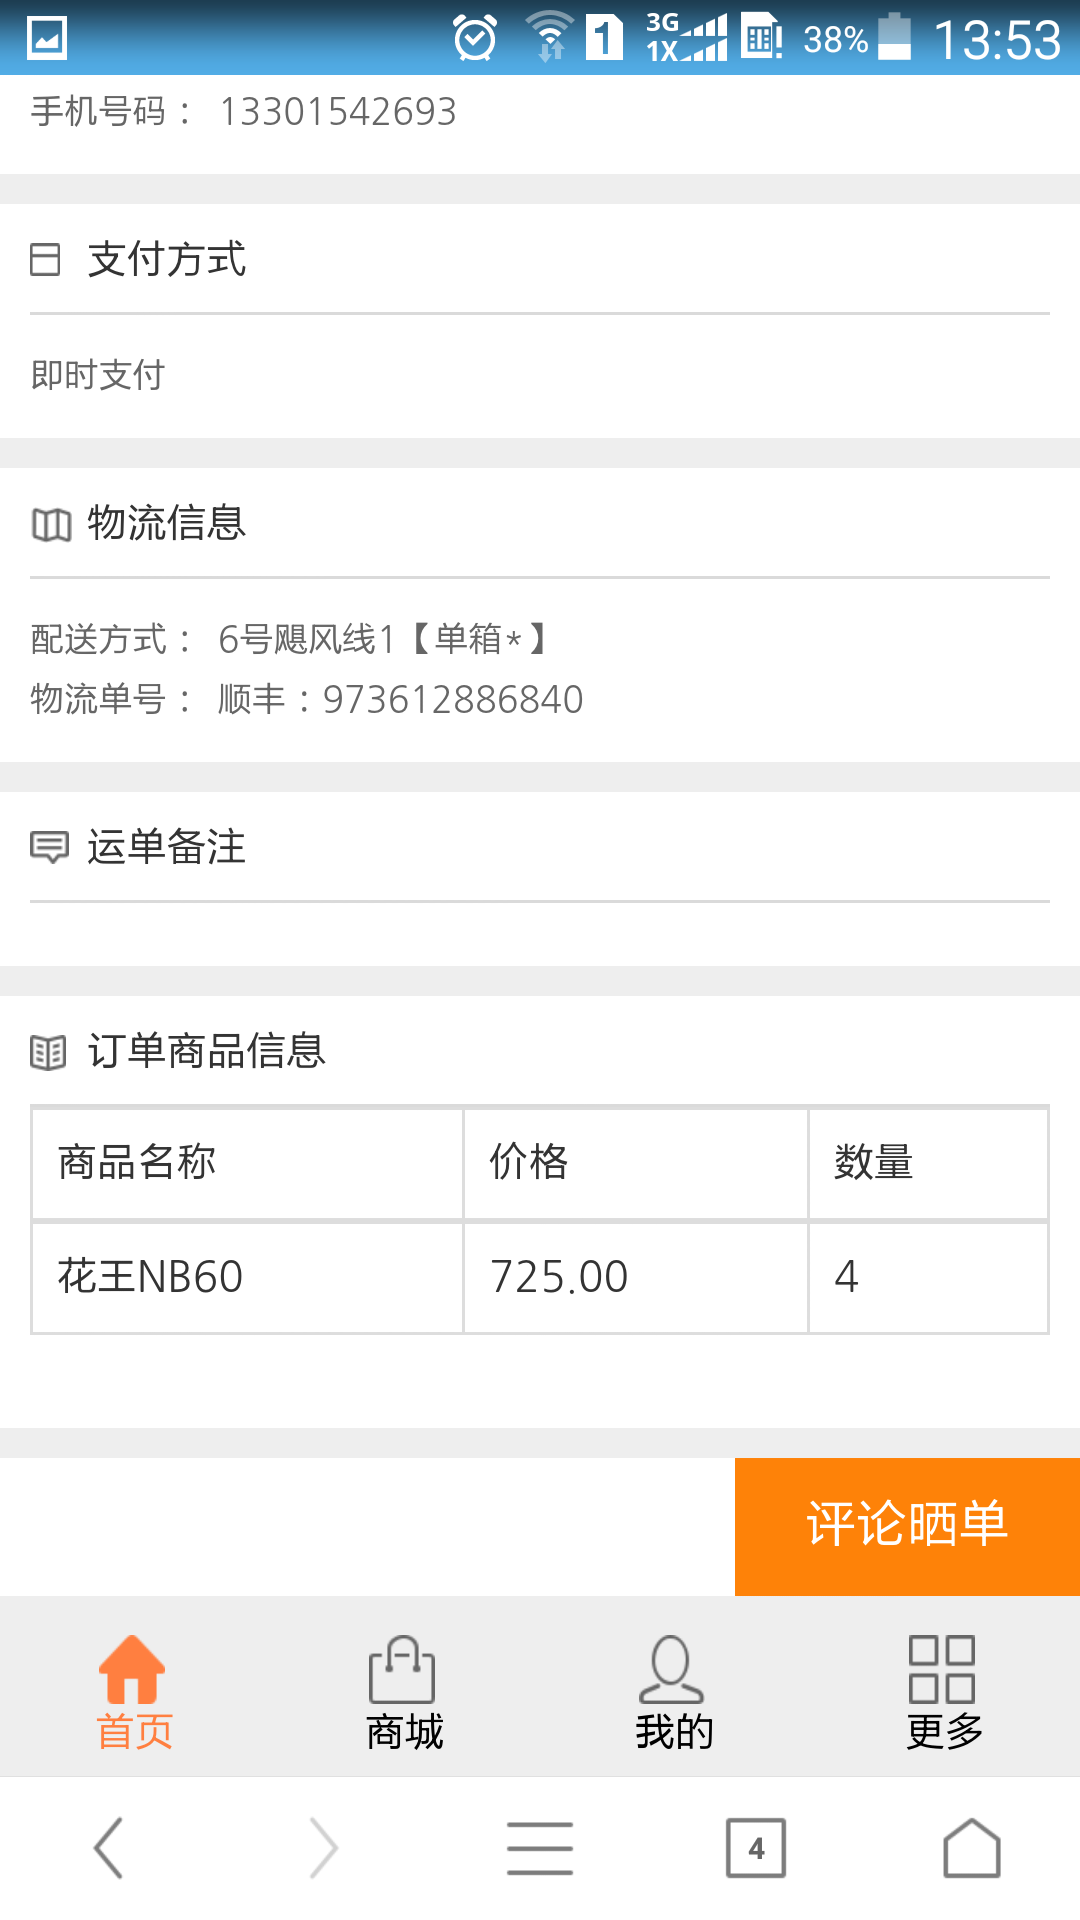Select tracking number 973612886840
The height and width of the screenshot is (1920, 1080).
(x=453, y=699)
